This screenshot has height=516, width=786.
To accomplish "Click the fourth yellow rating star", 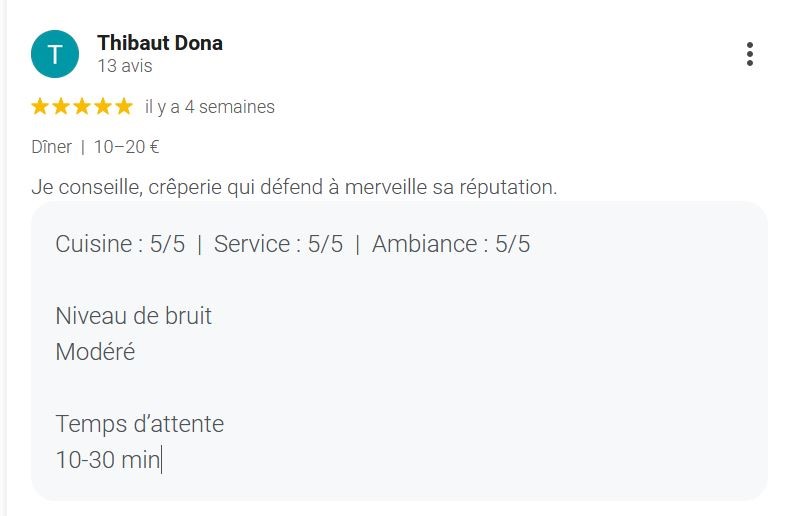I will 103,106.
